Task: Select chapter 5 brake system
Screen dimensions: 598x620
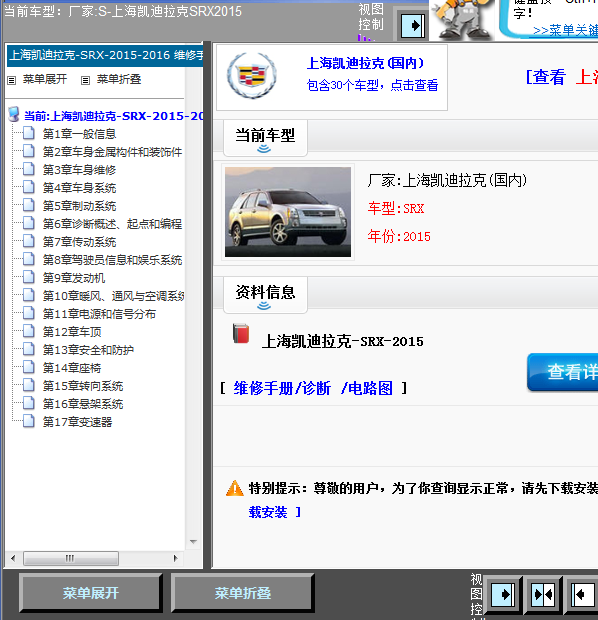Action: click(79, 206)
